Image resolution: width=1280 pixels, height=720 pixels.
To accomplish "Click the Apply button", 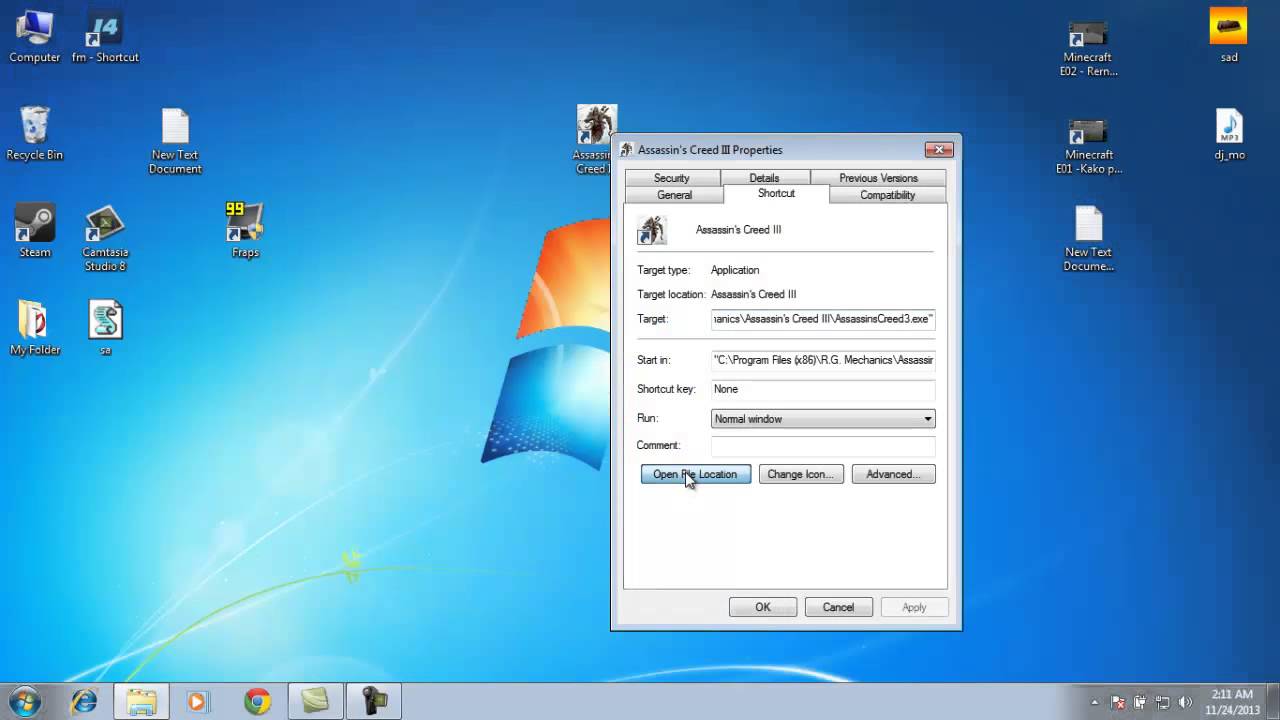I will 914,607.
